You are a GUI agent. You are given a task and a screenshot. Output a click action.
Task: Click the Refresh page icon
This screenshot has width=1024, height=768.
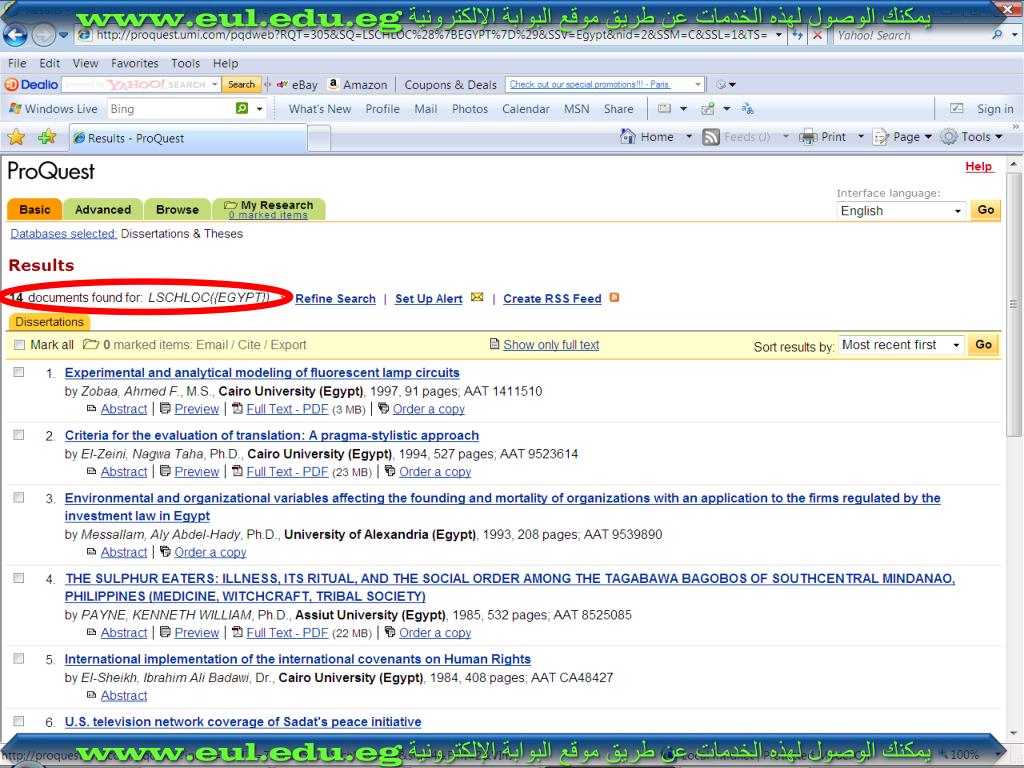pyautogui.click(x=797, y=35)
